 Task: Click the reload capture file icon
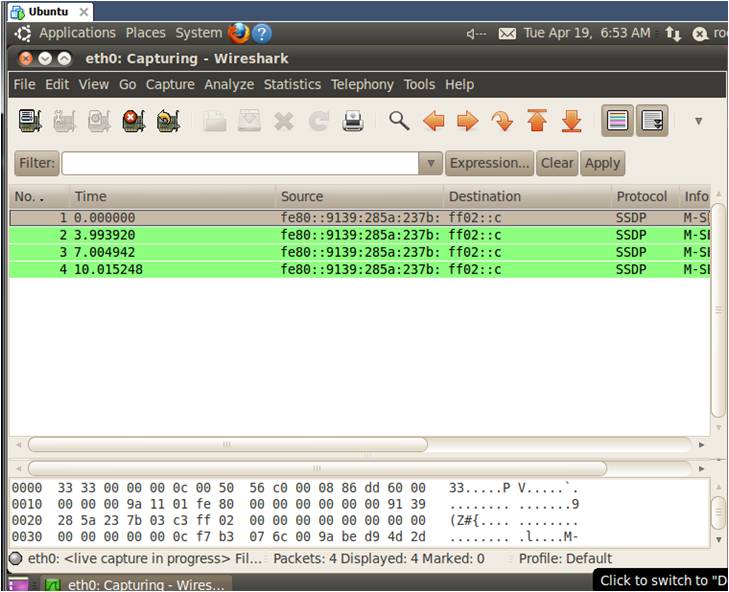pos(318,121)
